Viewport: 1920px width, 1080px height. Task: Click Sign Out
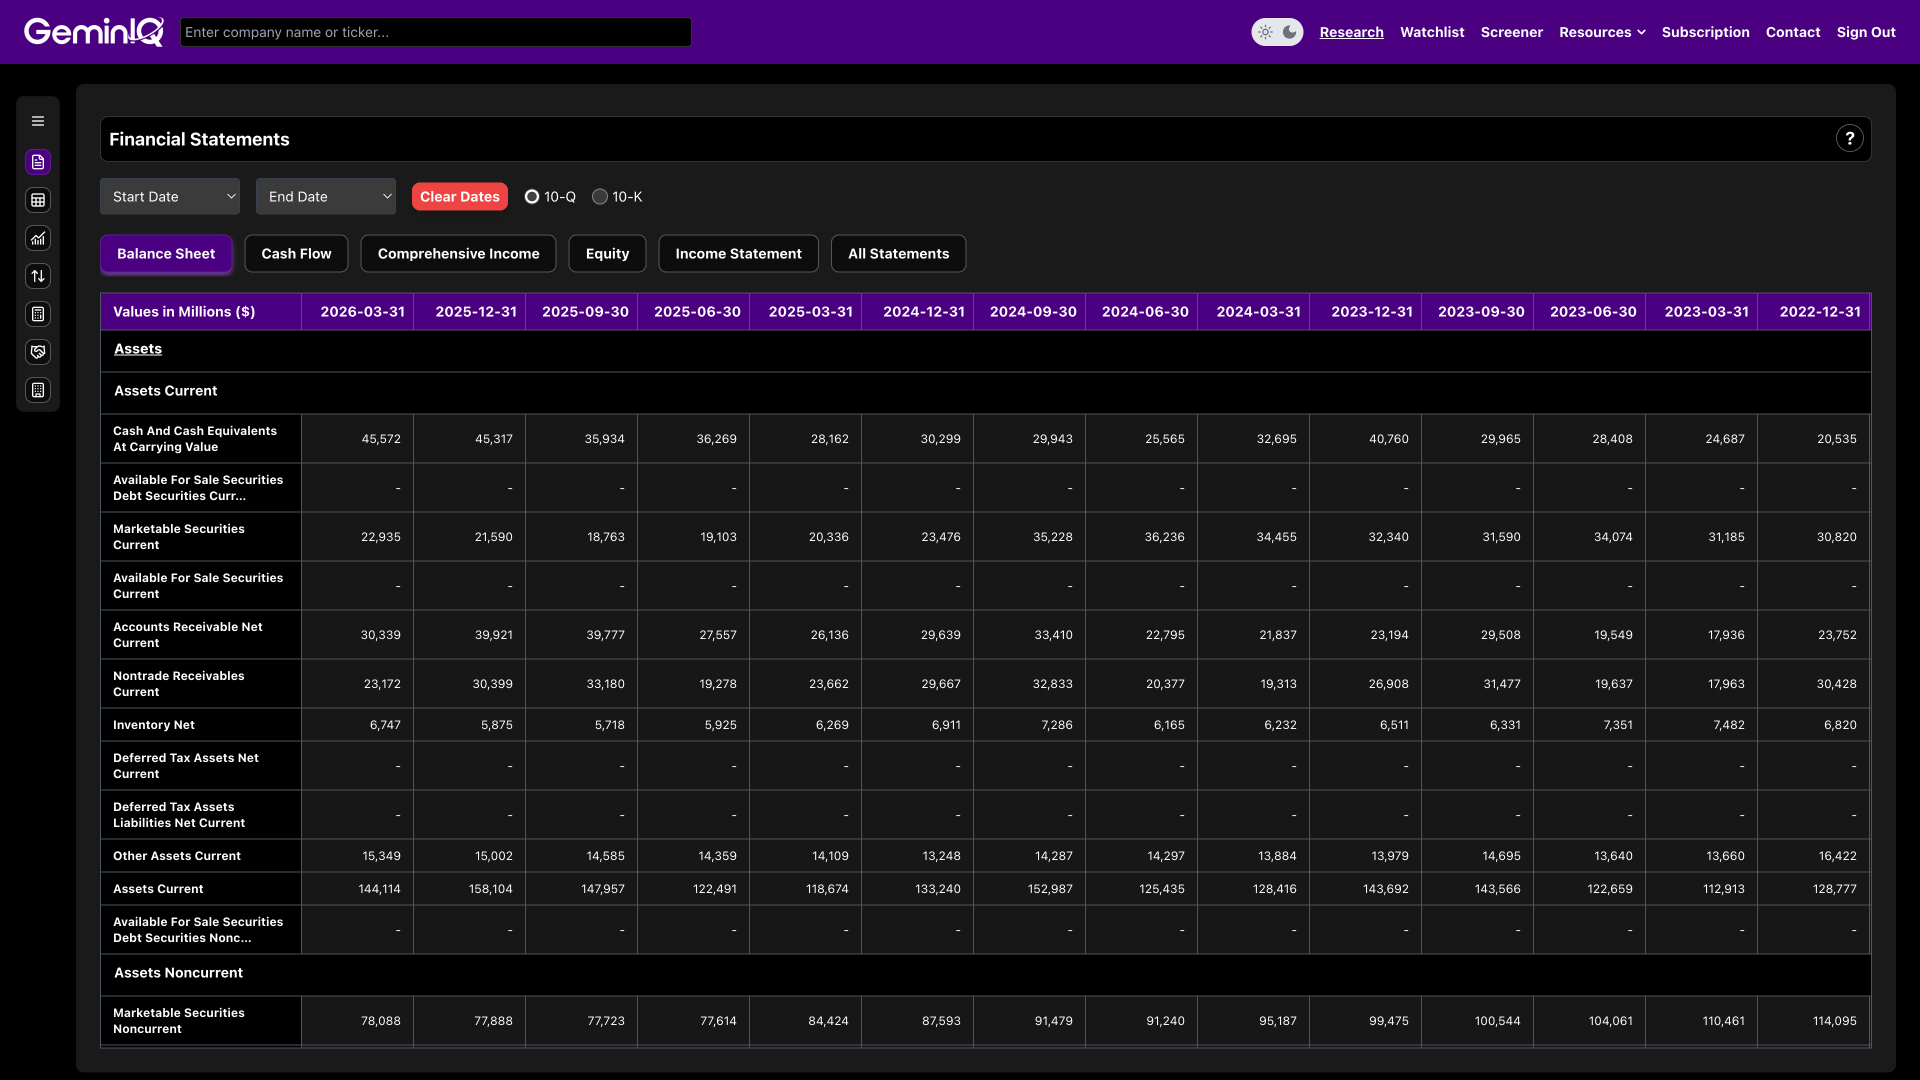tap(1866, 32)
